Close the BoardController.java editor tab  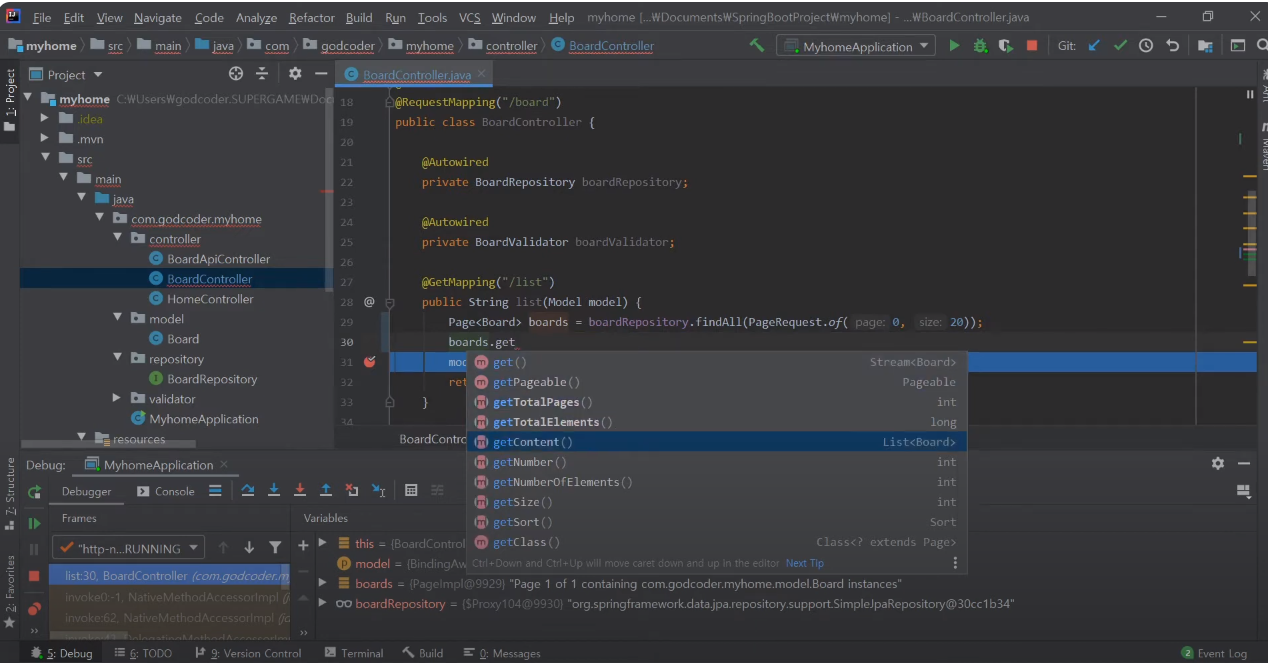pos(482,74)
